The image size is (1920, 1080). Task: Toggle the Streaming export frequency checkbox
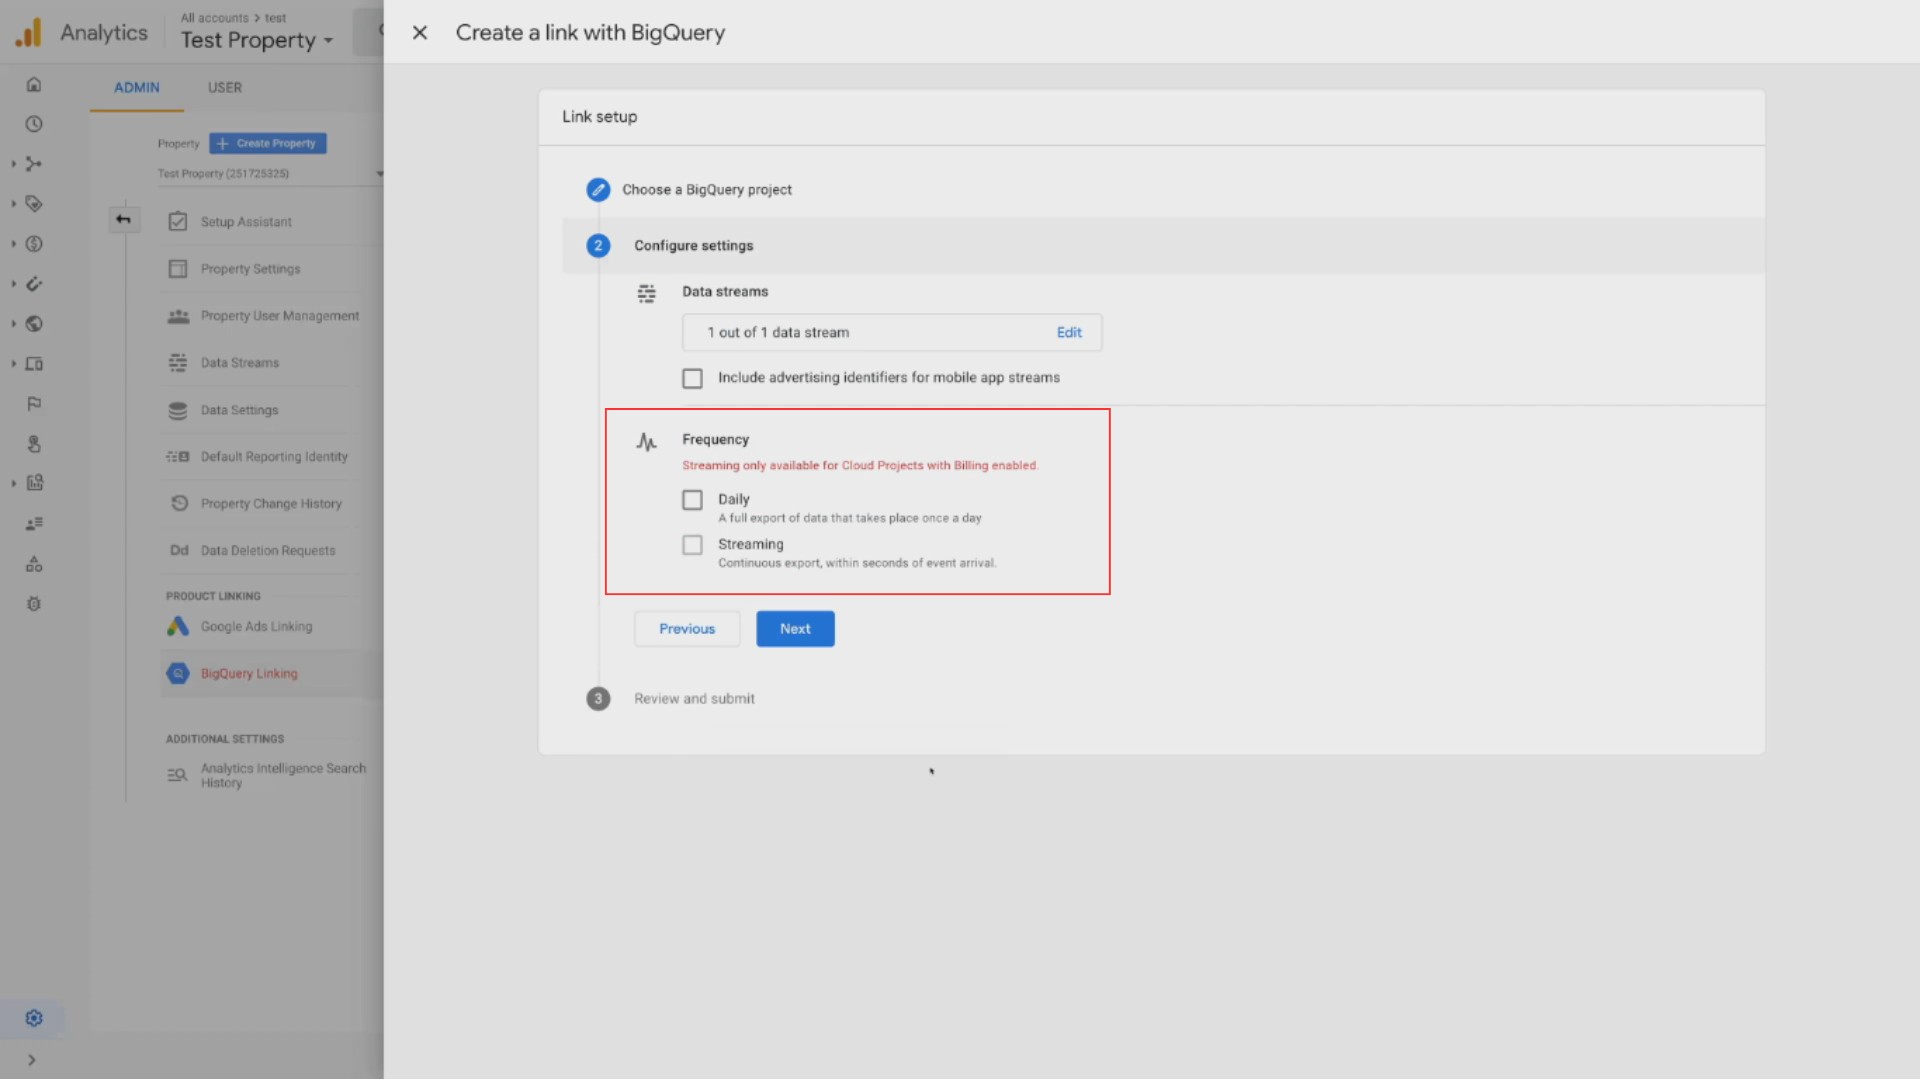coord(691,543)
